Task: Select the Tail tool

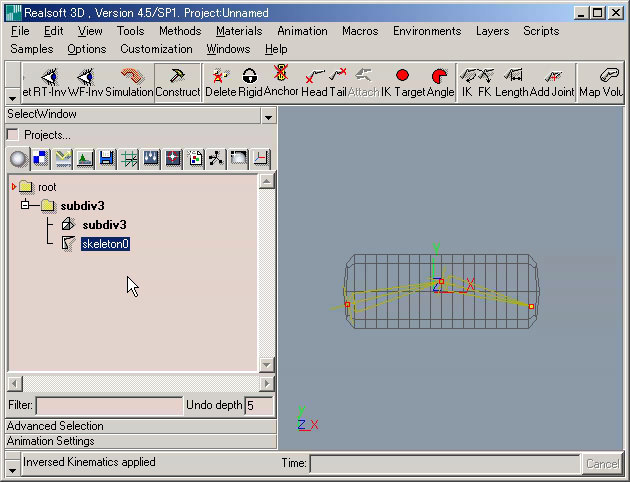Action: coord(338,82)
